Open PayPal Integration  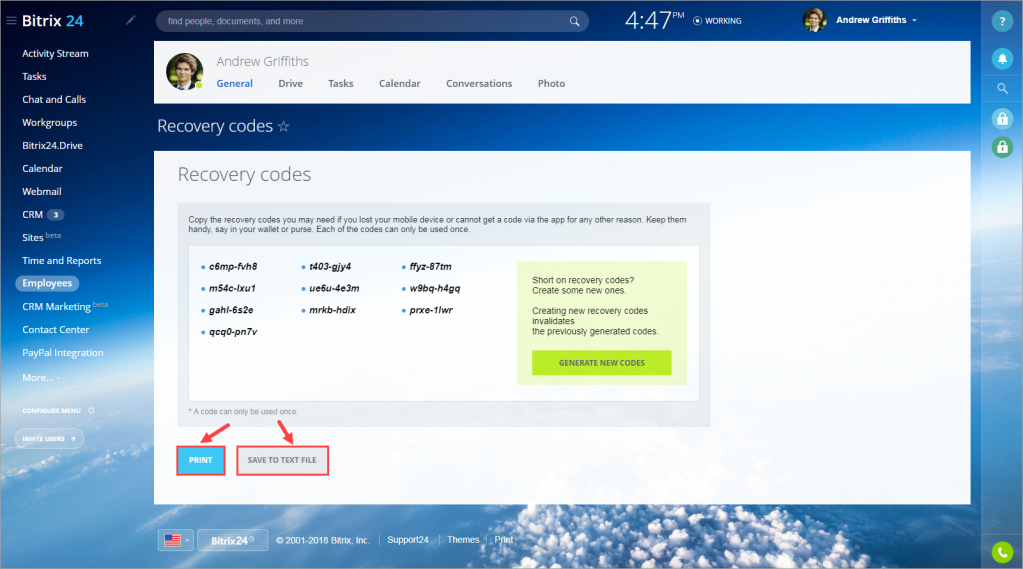click(63, 352)
